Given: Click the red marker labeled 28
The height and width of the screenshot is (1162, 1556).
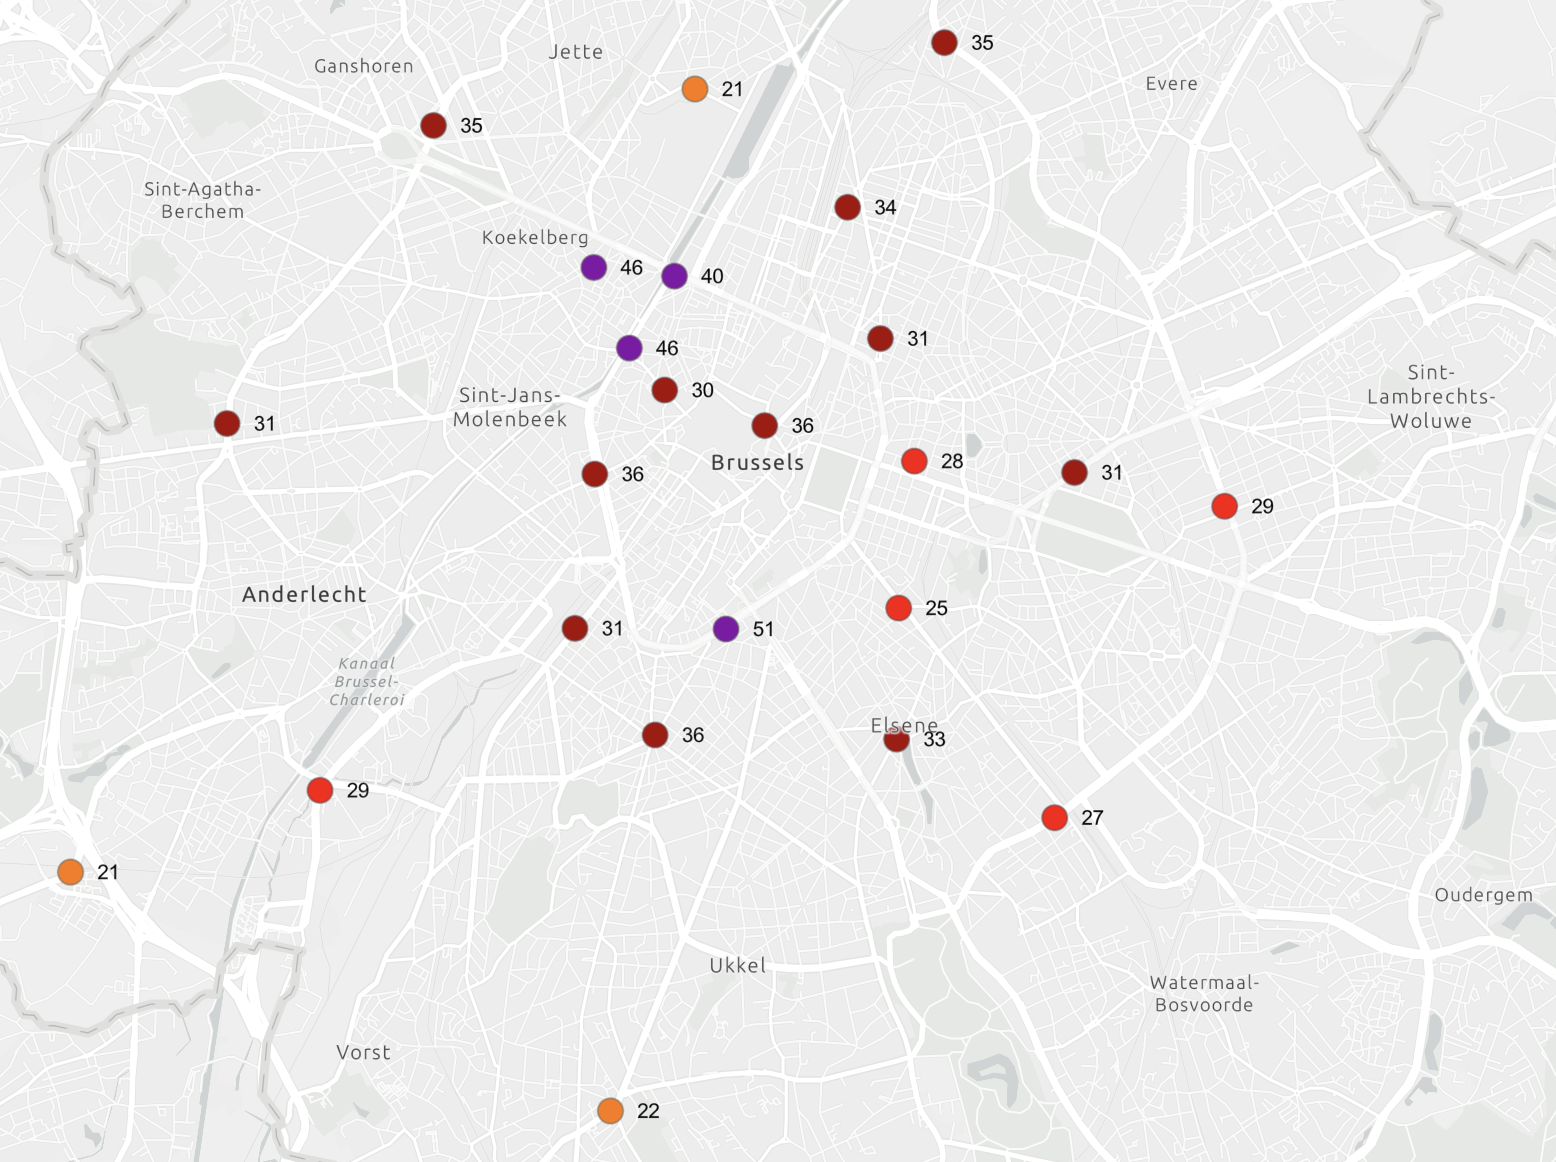Looking at the screenshot, I should [914, 461].
